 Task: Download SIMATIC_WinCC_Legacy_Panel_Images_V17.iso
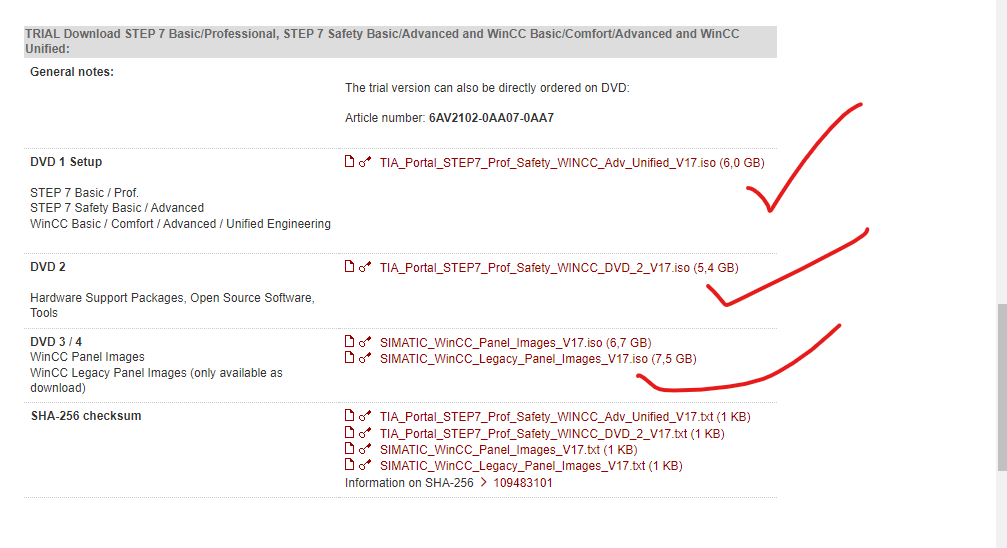[513, 359]
